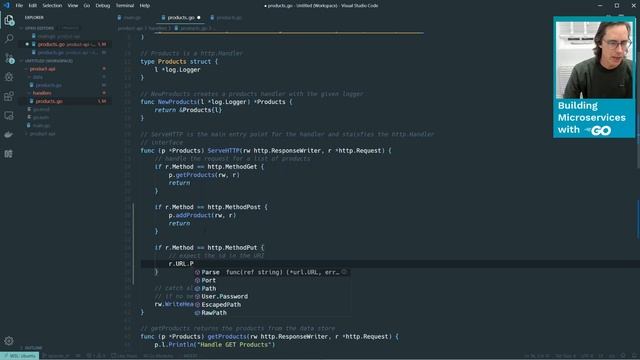Open the Docker view whale icon
The height and width of the screenshot is (360, 640).
point(9,135)
